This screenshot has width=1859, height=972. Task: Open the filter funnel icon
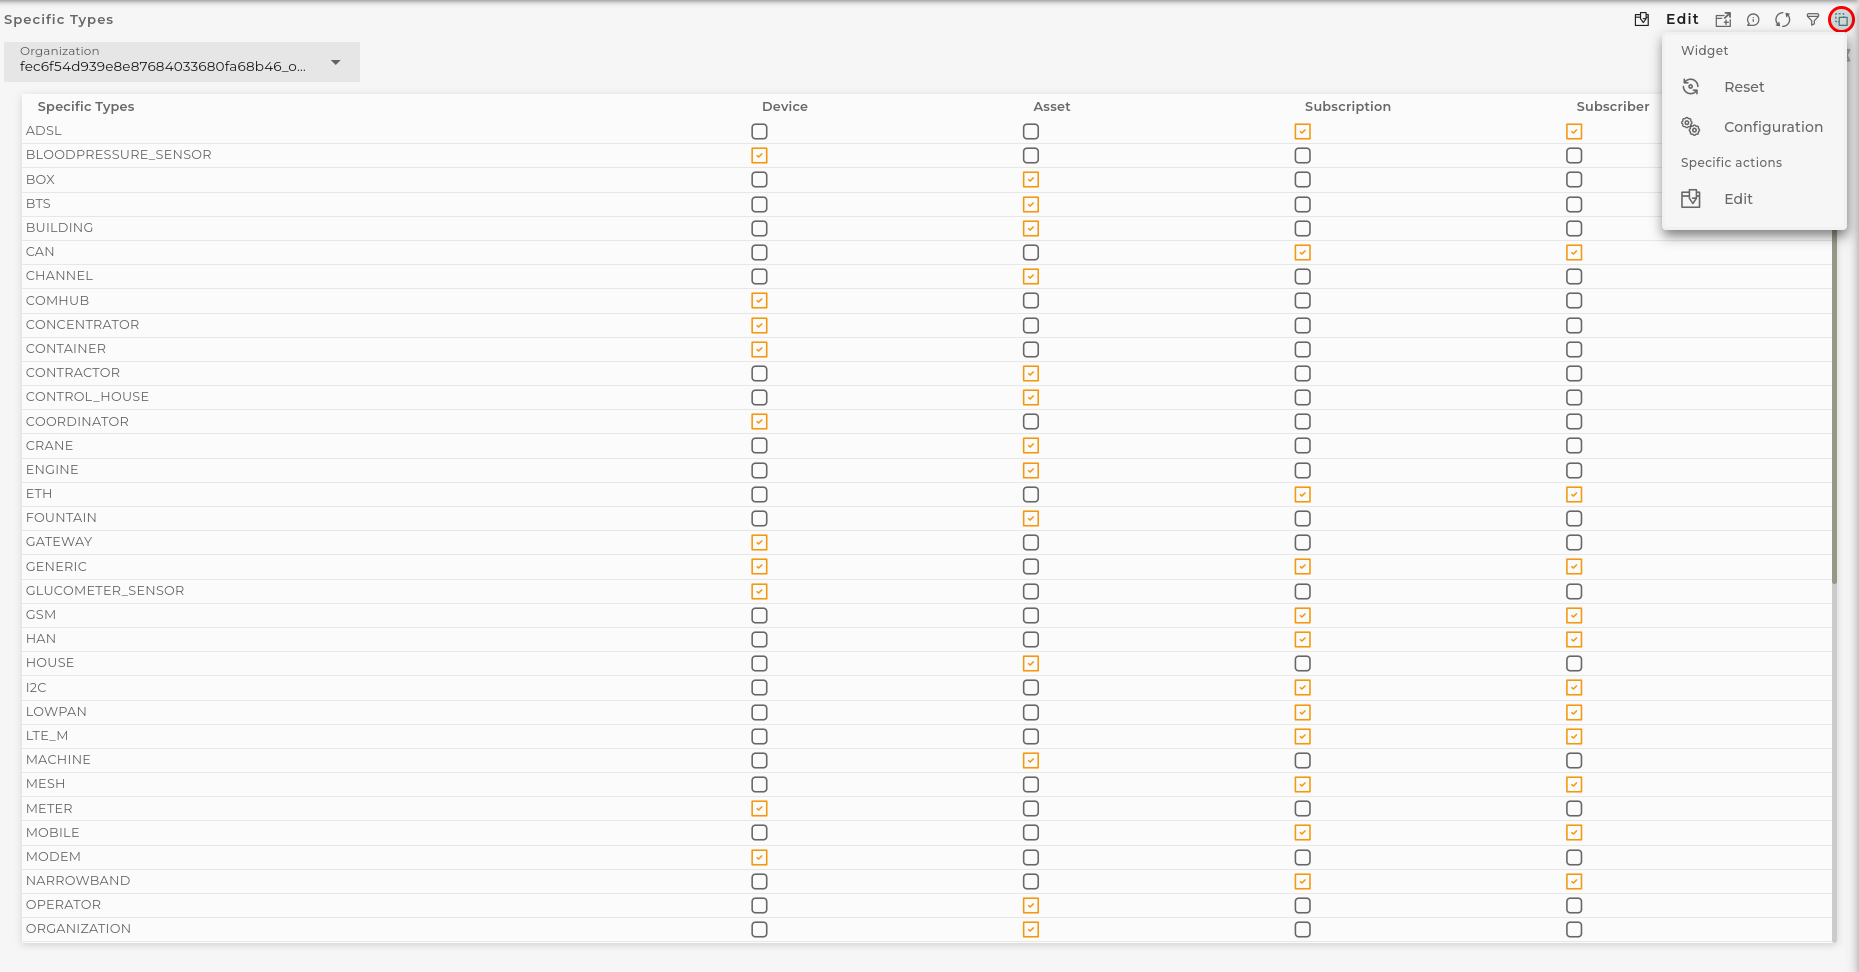click(x=1813, y=19)
